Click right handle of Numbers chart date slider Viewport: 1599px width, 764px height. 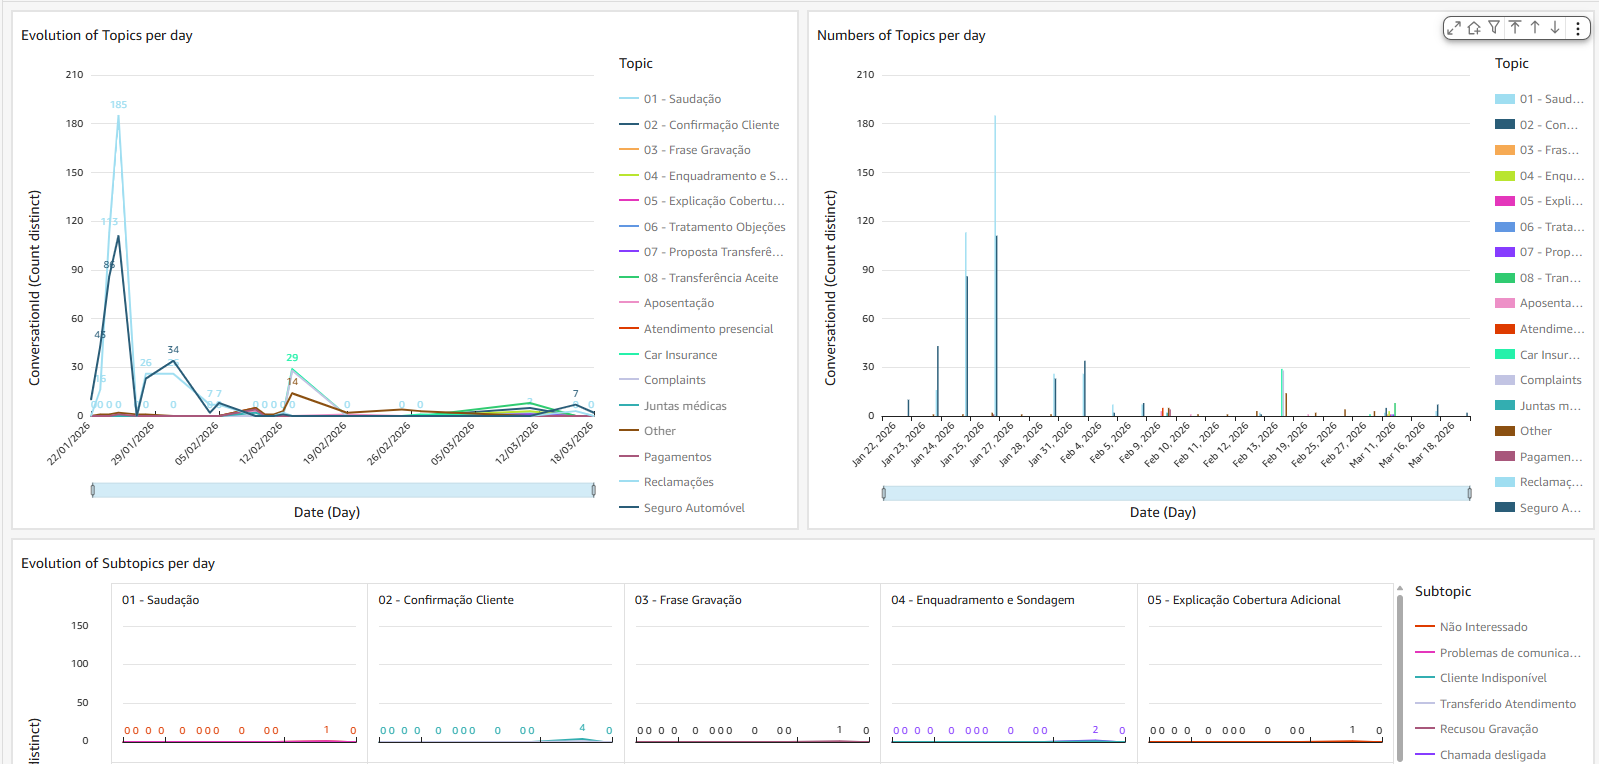click(x=1469, y=493)
